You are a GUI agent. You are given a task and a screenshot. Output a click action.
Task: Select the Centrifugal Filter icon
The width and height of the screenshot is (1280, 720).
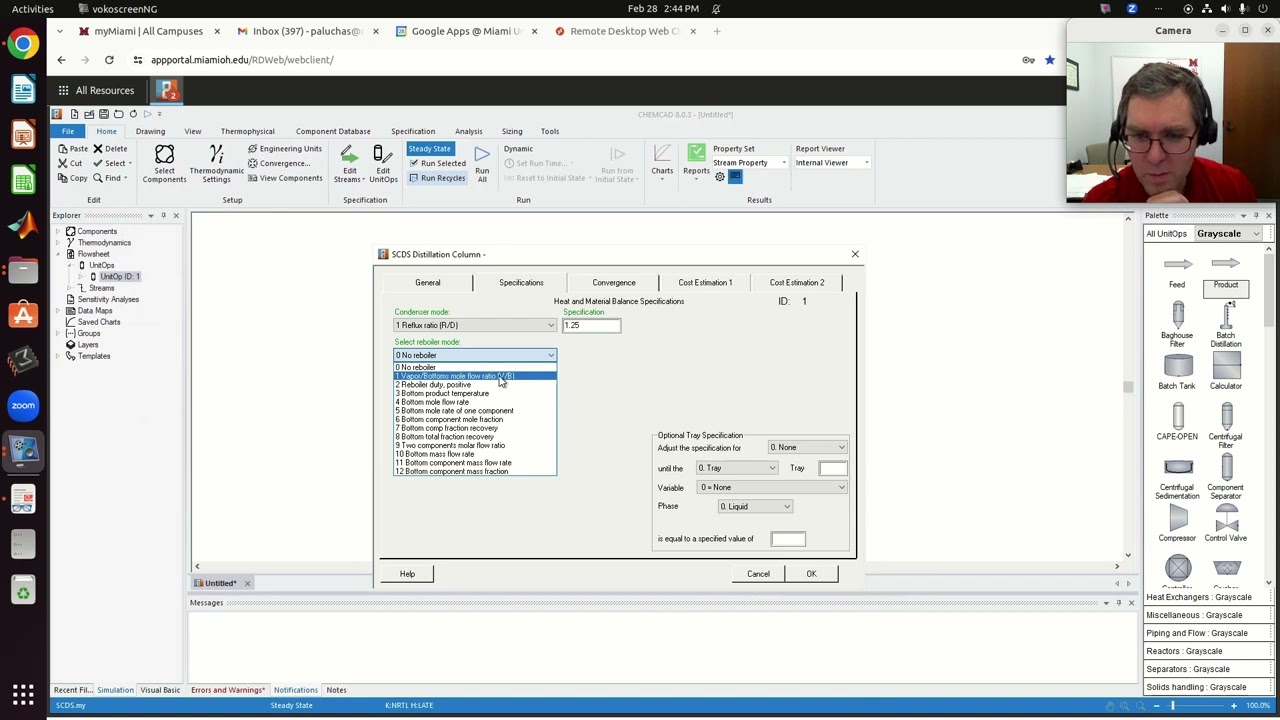1226,416
